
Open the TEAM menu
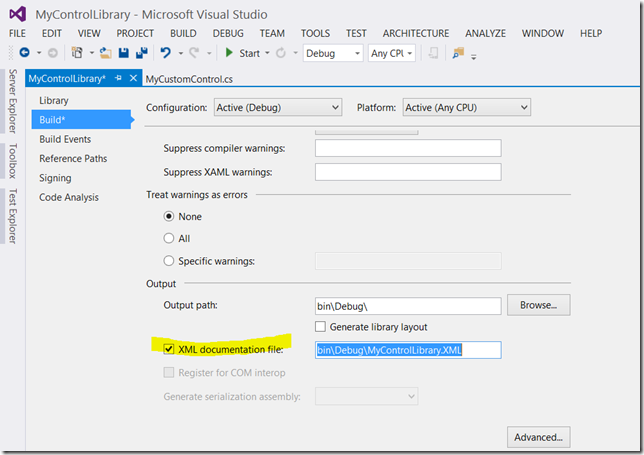pyautogui.click(x=272, y=33)
